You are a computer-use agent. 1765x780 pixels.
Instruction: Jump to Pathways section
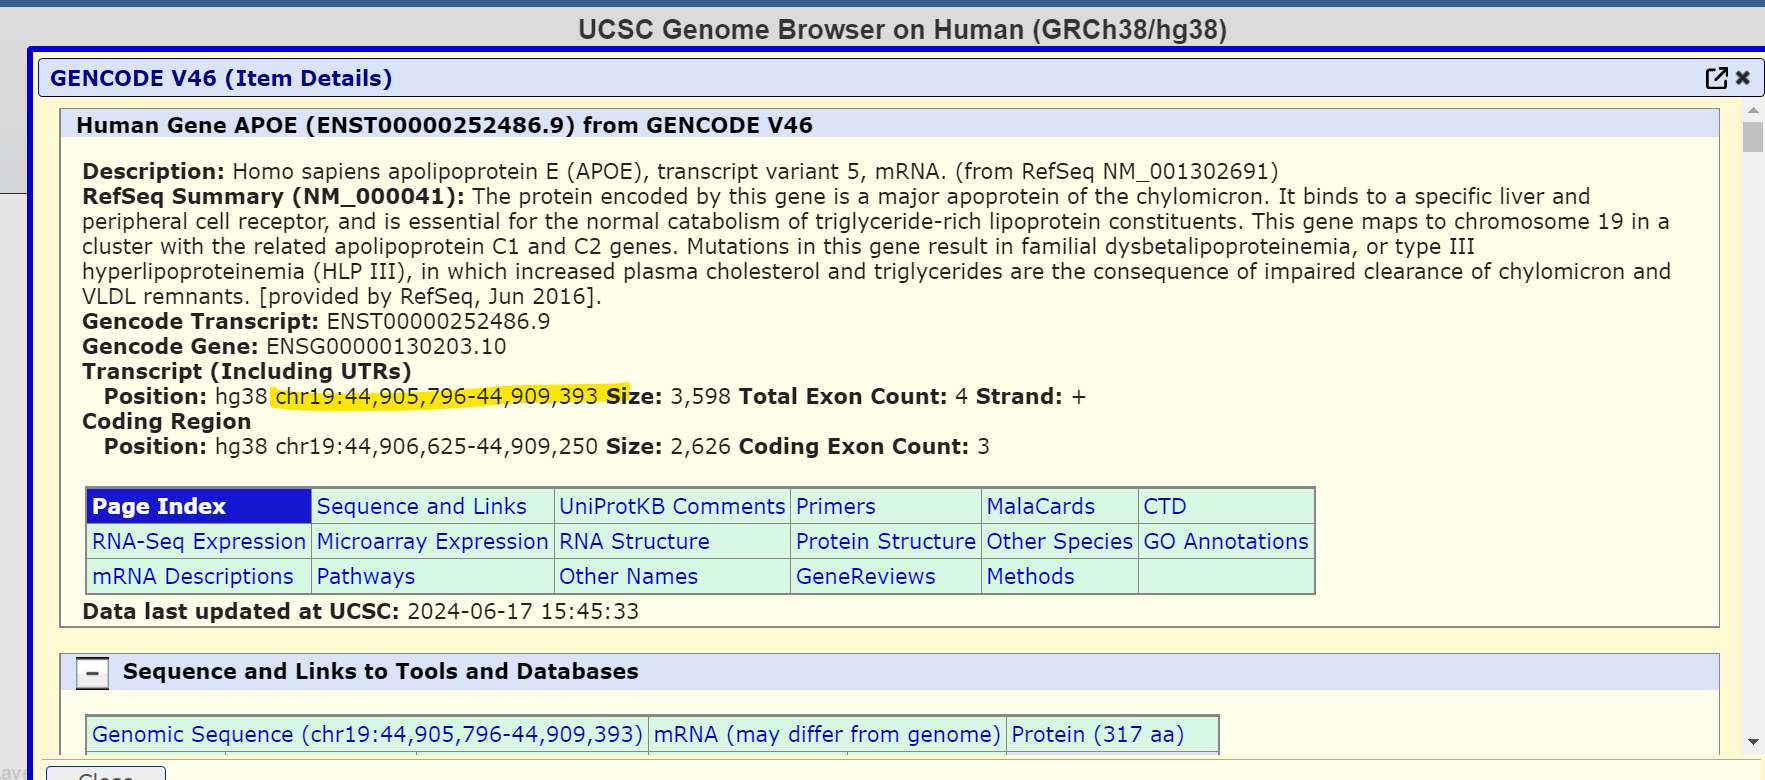coord(365,577)
